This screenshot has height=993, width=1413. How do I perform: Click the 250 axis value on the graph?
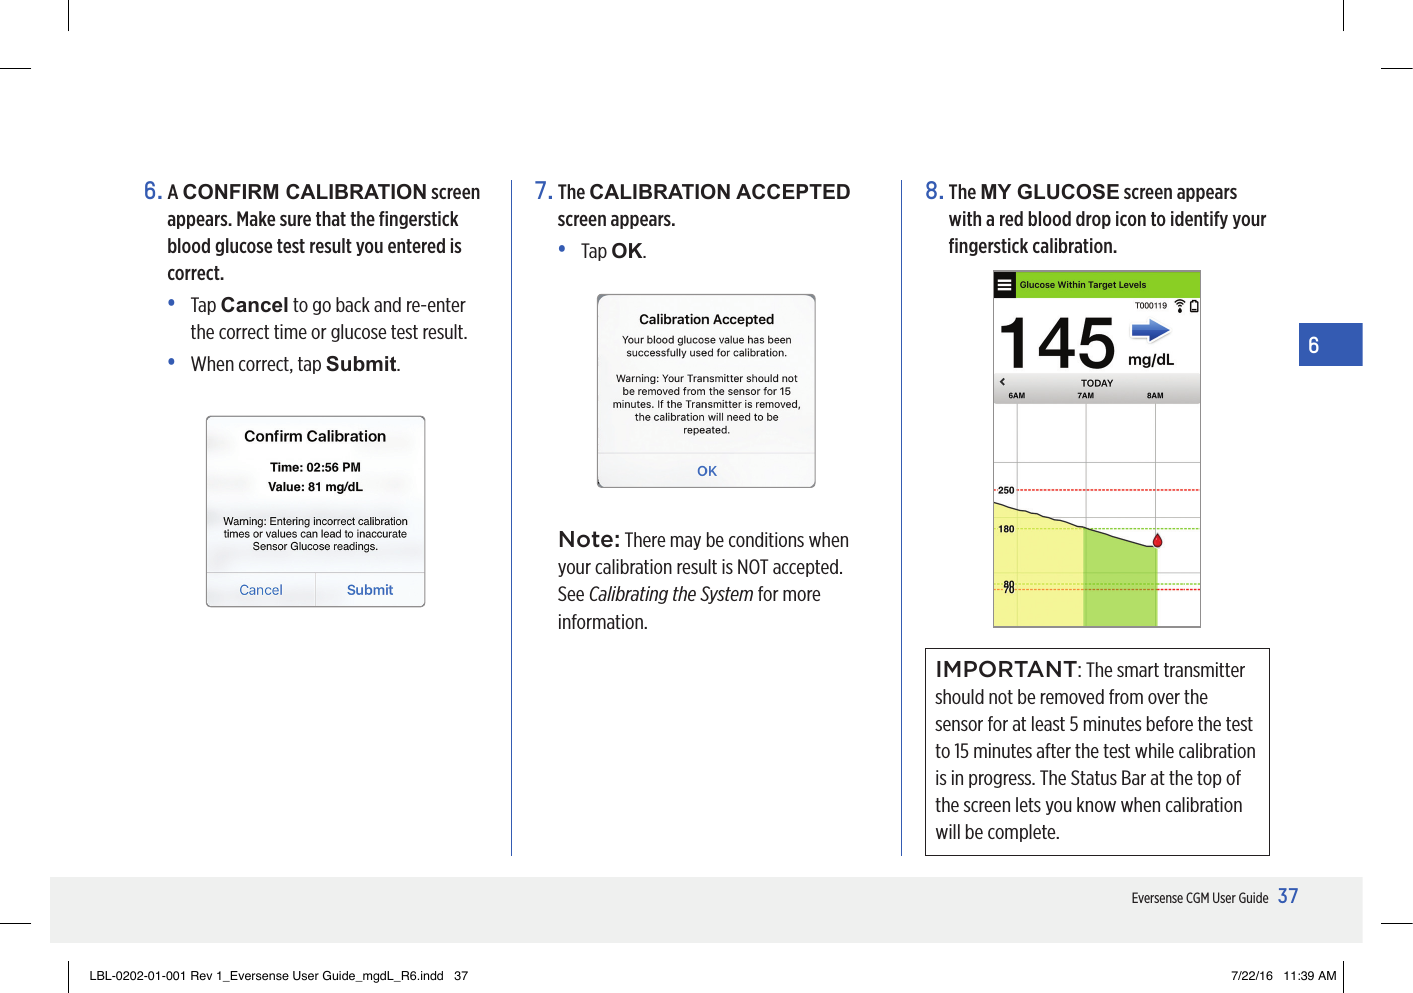(x=1006, y=491)
